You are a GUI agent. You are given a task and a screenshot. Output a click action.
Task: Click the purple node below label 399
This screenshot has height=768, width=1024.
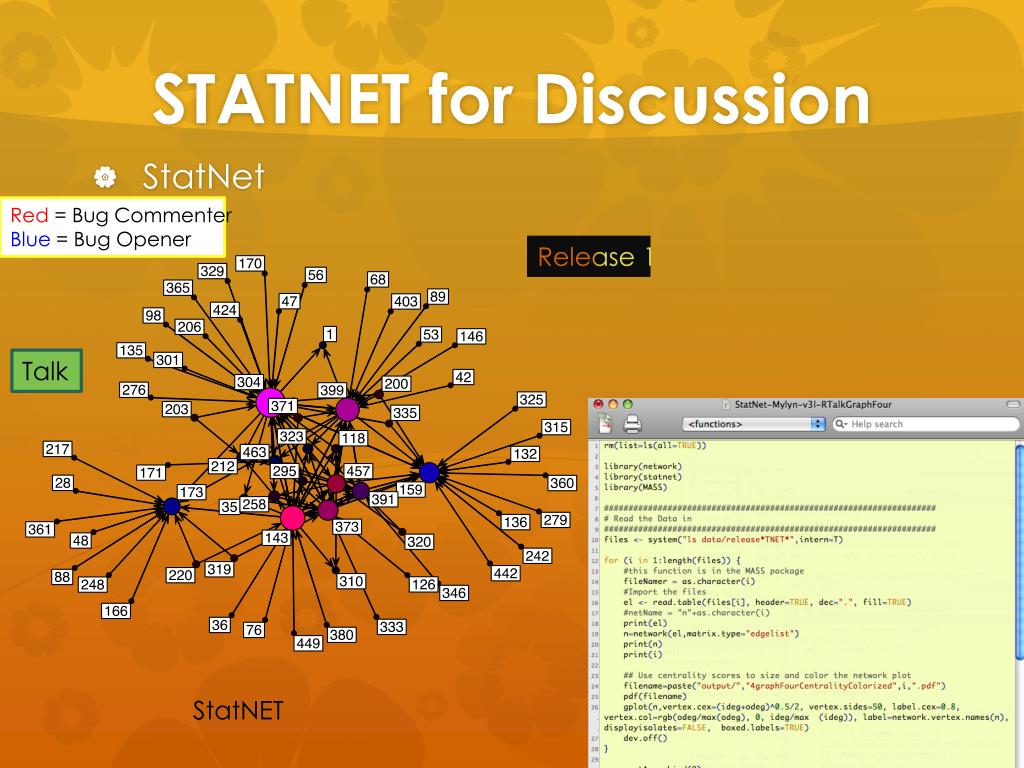tap(347, 409)
